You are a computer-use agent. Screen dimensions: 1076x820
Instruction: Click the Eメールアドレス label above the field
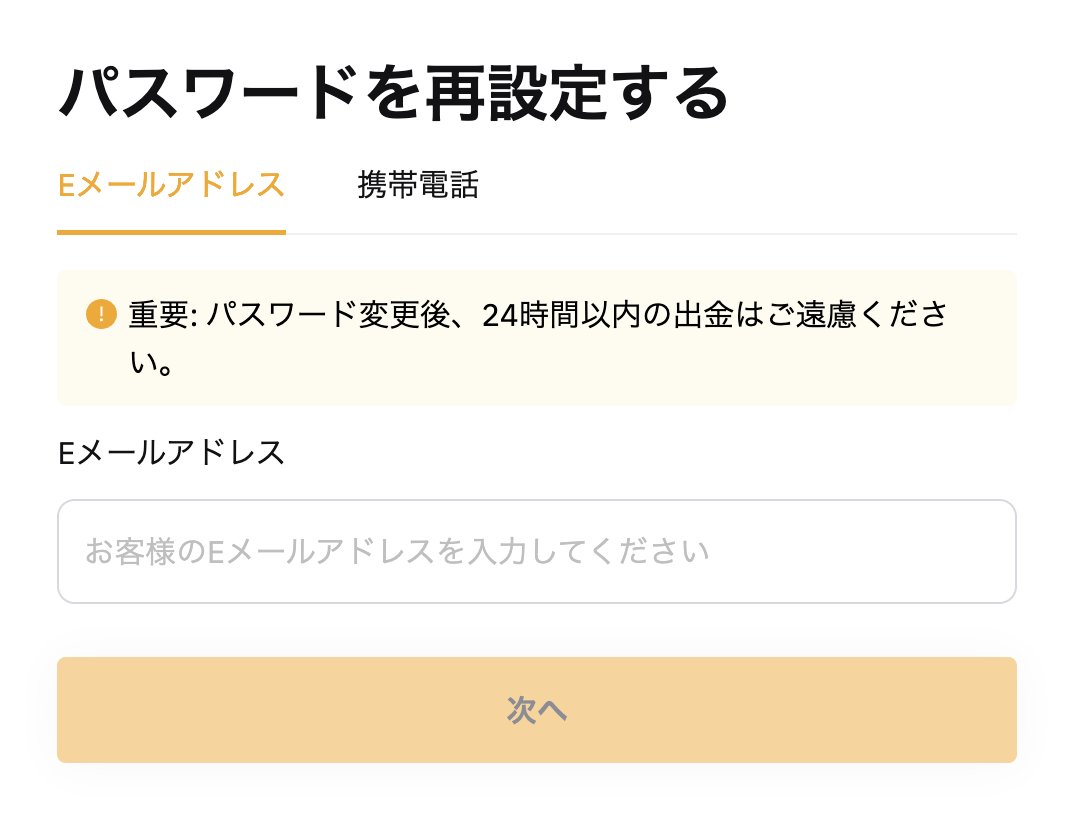[172, 453]
